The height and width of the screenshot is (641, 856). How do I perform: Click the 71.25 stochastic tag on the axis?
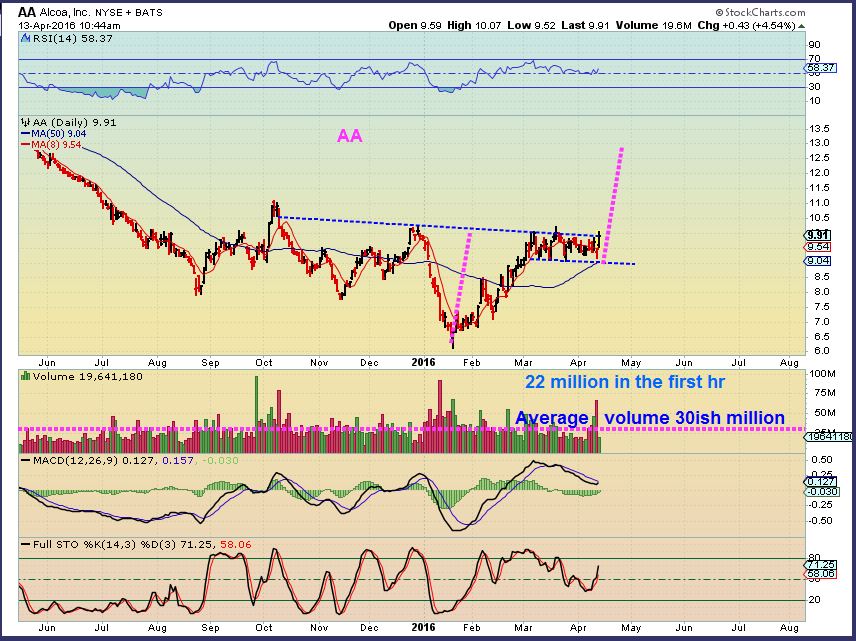pos(821,565)
